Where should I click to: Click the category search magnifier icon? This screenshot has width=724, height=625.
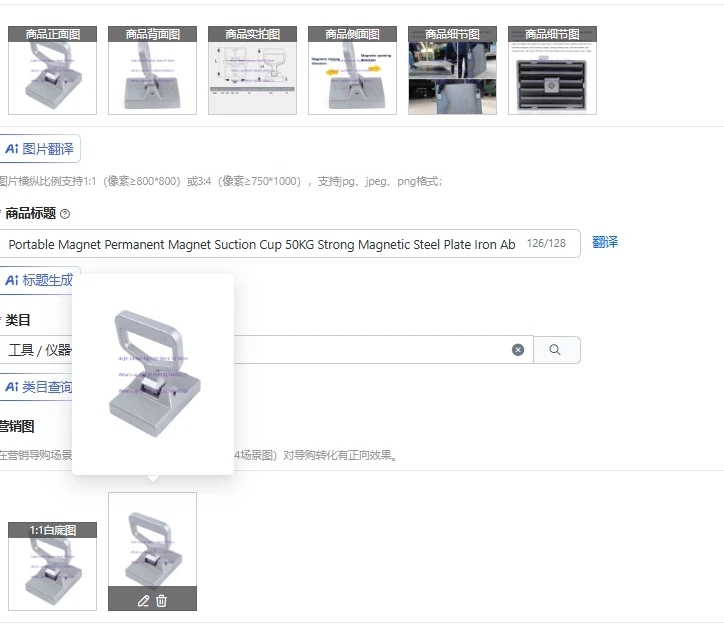click(555, 350)
